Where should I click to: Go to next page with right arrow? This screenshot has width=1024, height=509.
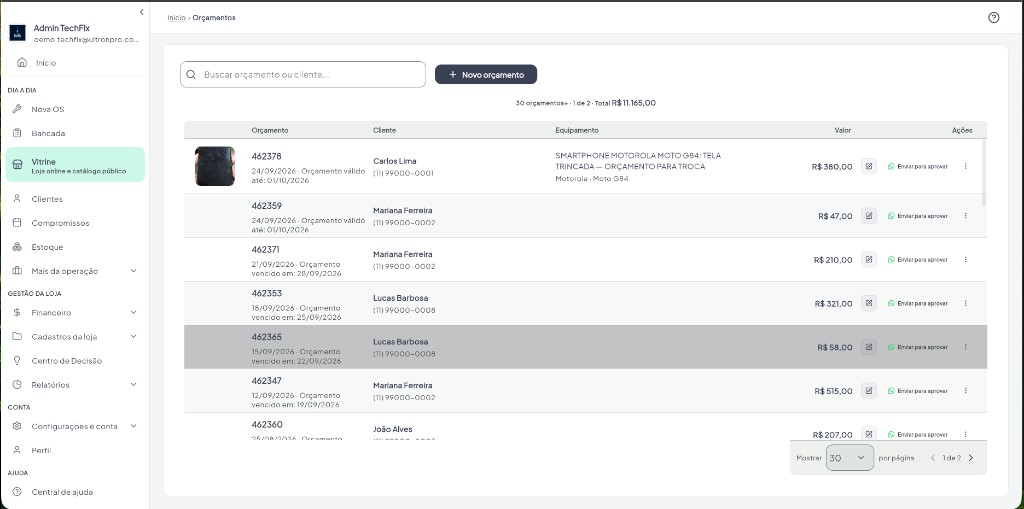(x=970, y=458)
